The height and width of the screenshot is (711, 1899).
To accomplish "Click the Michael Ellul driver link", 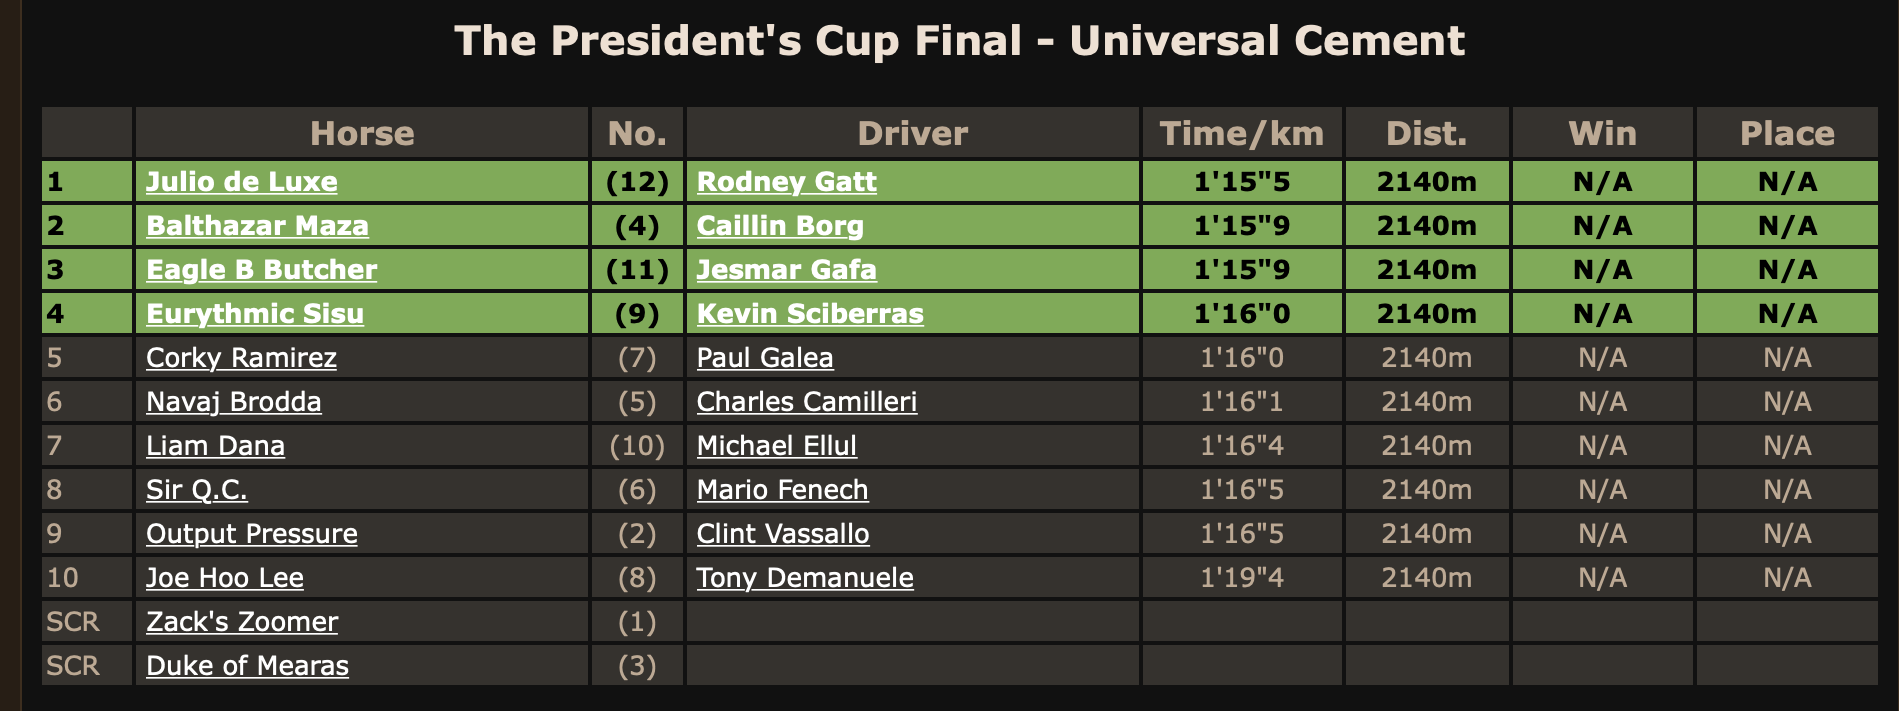I will point(777,446).
